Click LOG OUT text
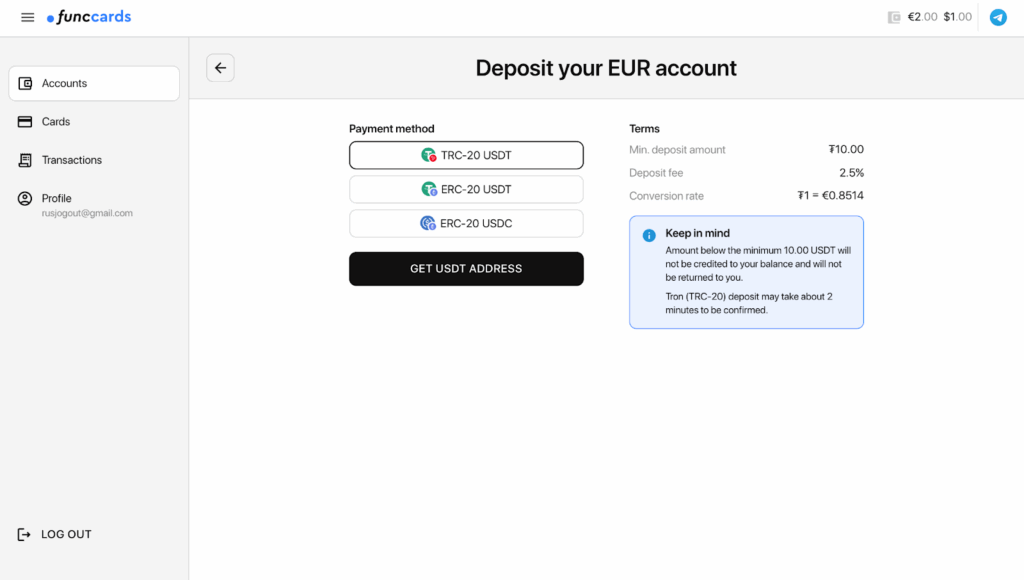1024x580 pixels. tap(67, 534)
